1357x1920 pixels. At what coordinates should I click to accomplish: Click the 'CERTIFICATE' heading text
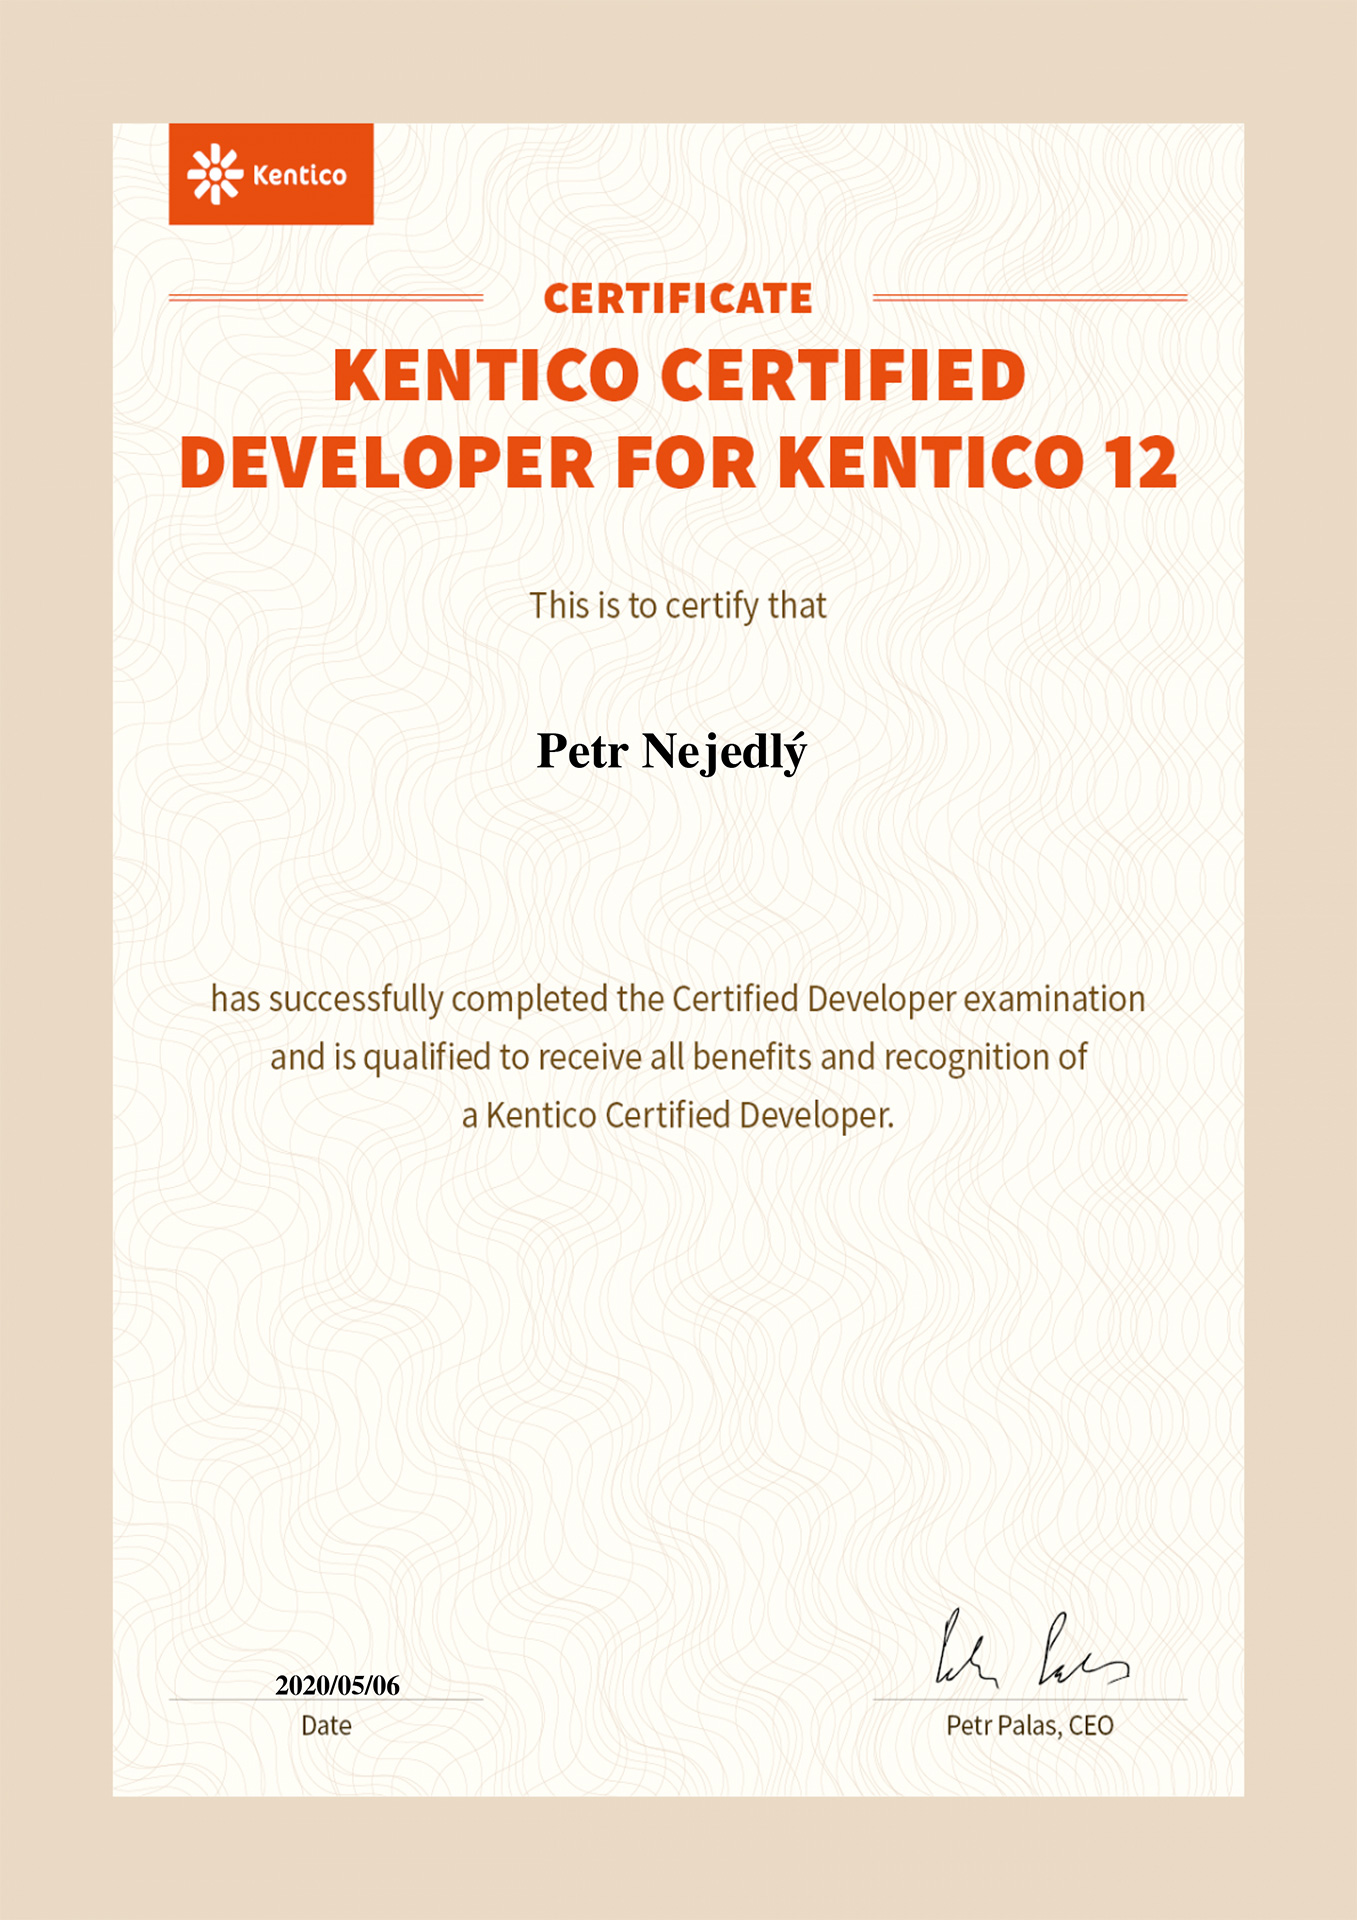click(x=678, y=299)
